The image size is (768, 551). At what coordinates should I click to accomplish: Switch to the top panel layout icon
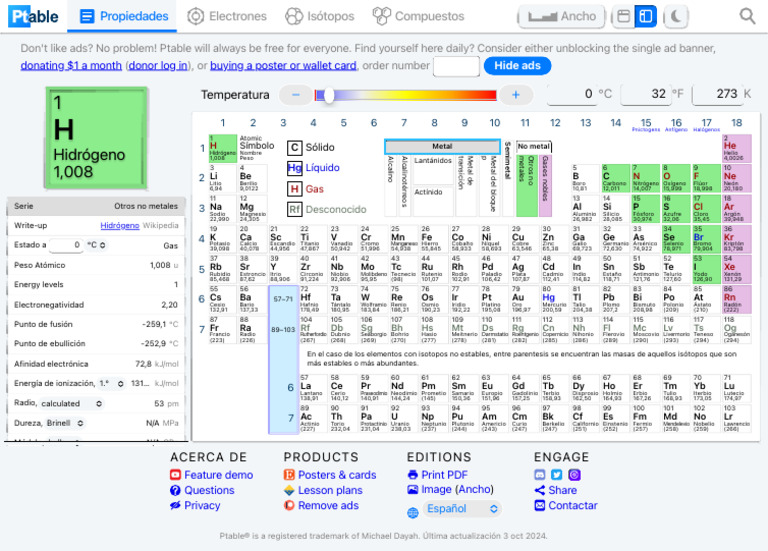(622, 16)
